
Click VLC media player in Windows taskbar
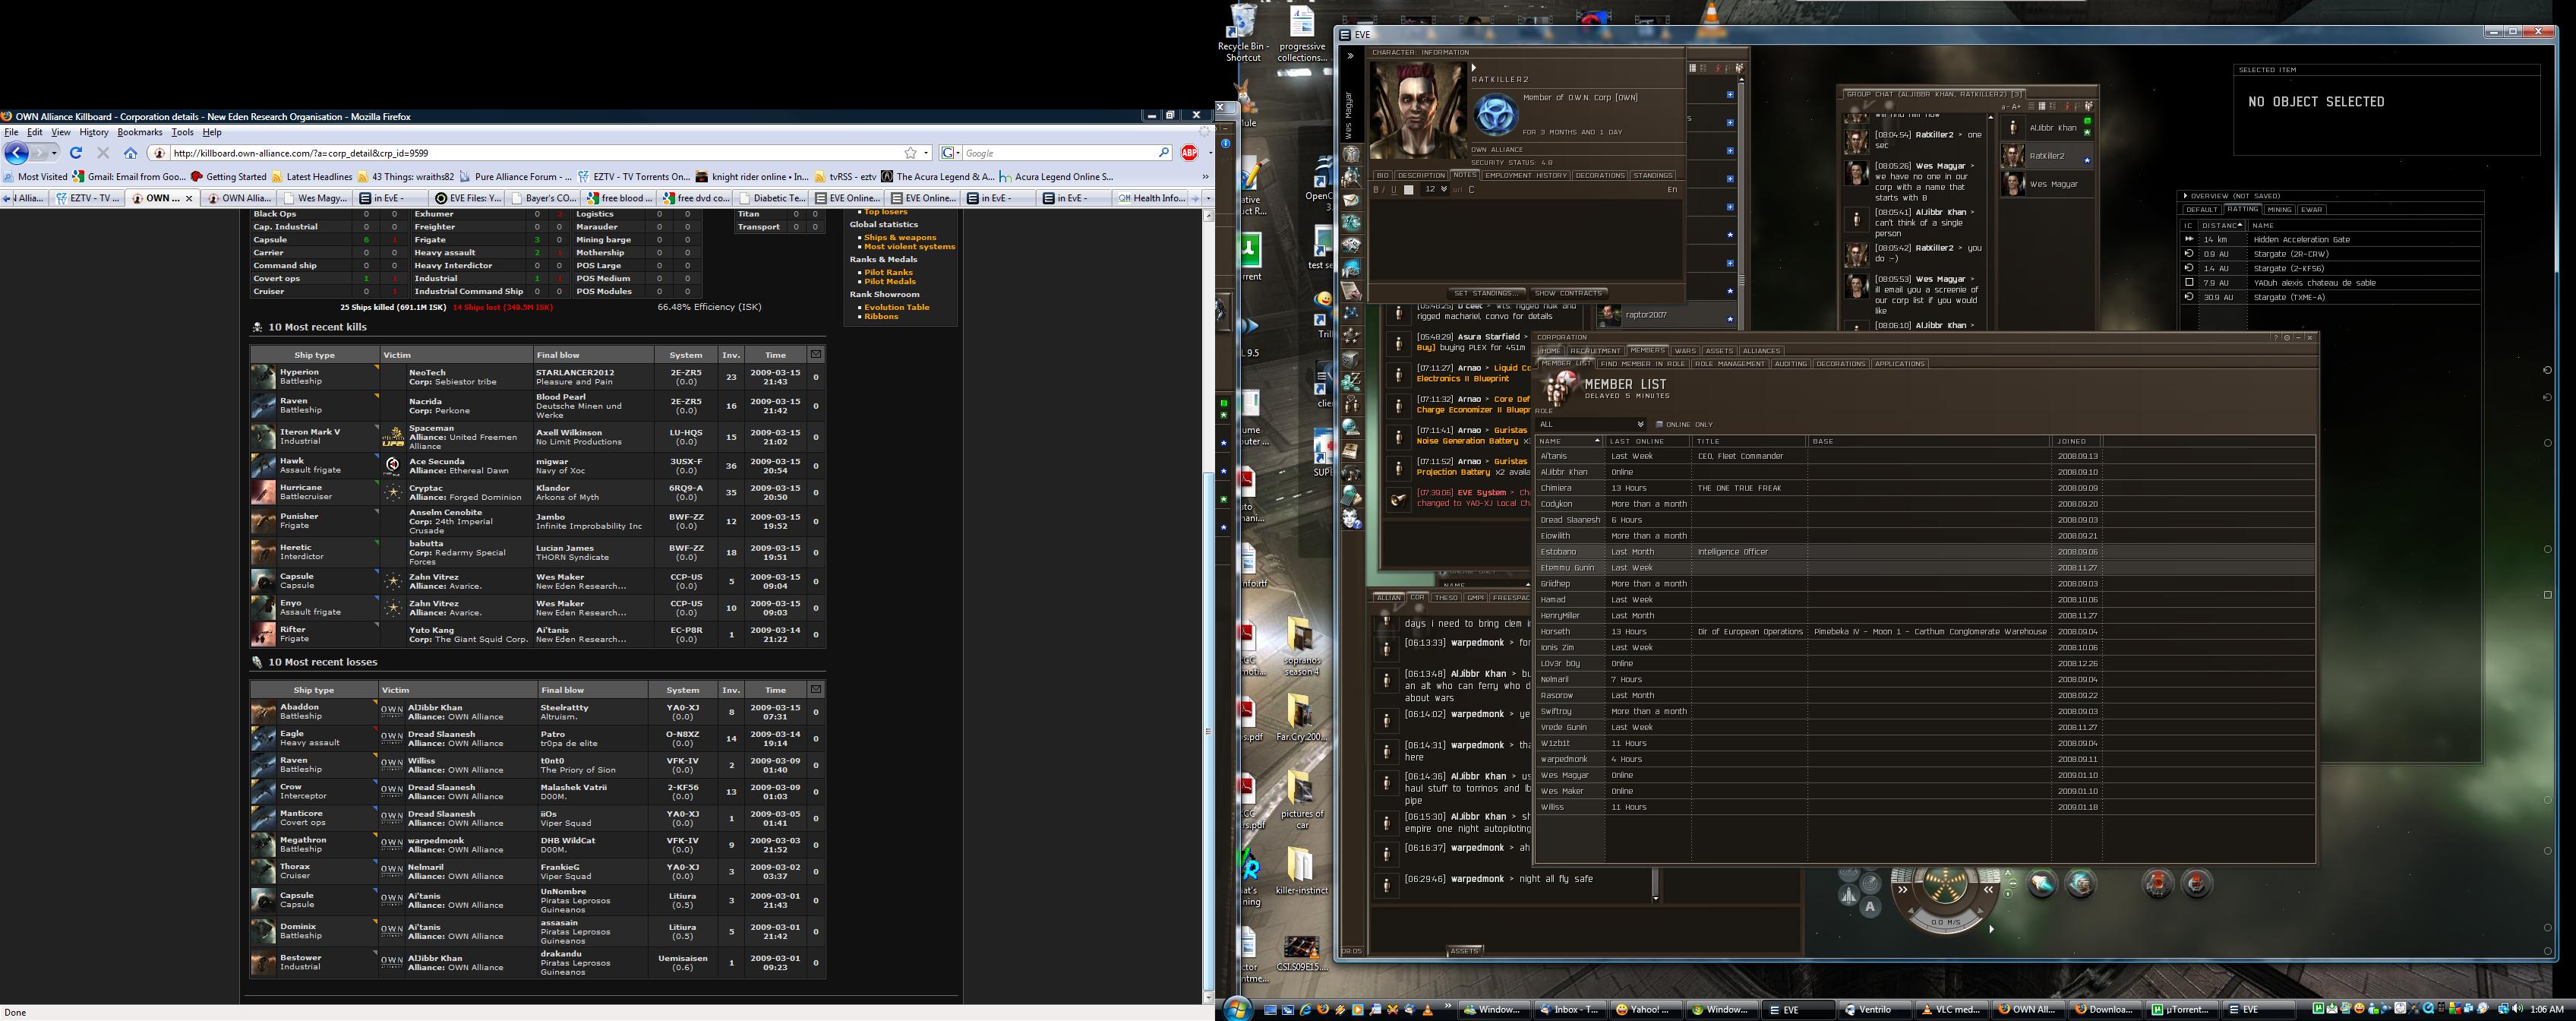point(1950,1009)
